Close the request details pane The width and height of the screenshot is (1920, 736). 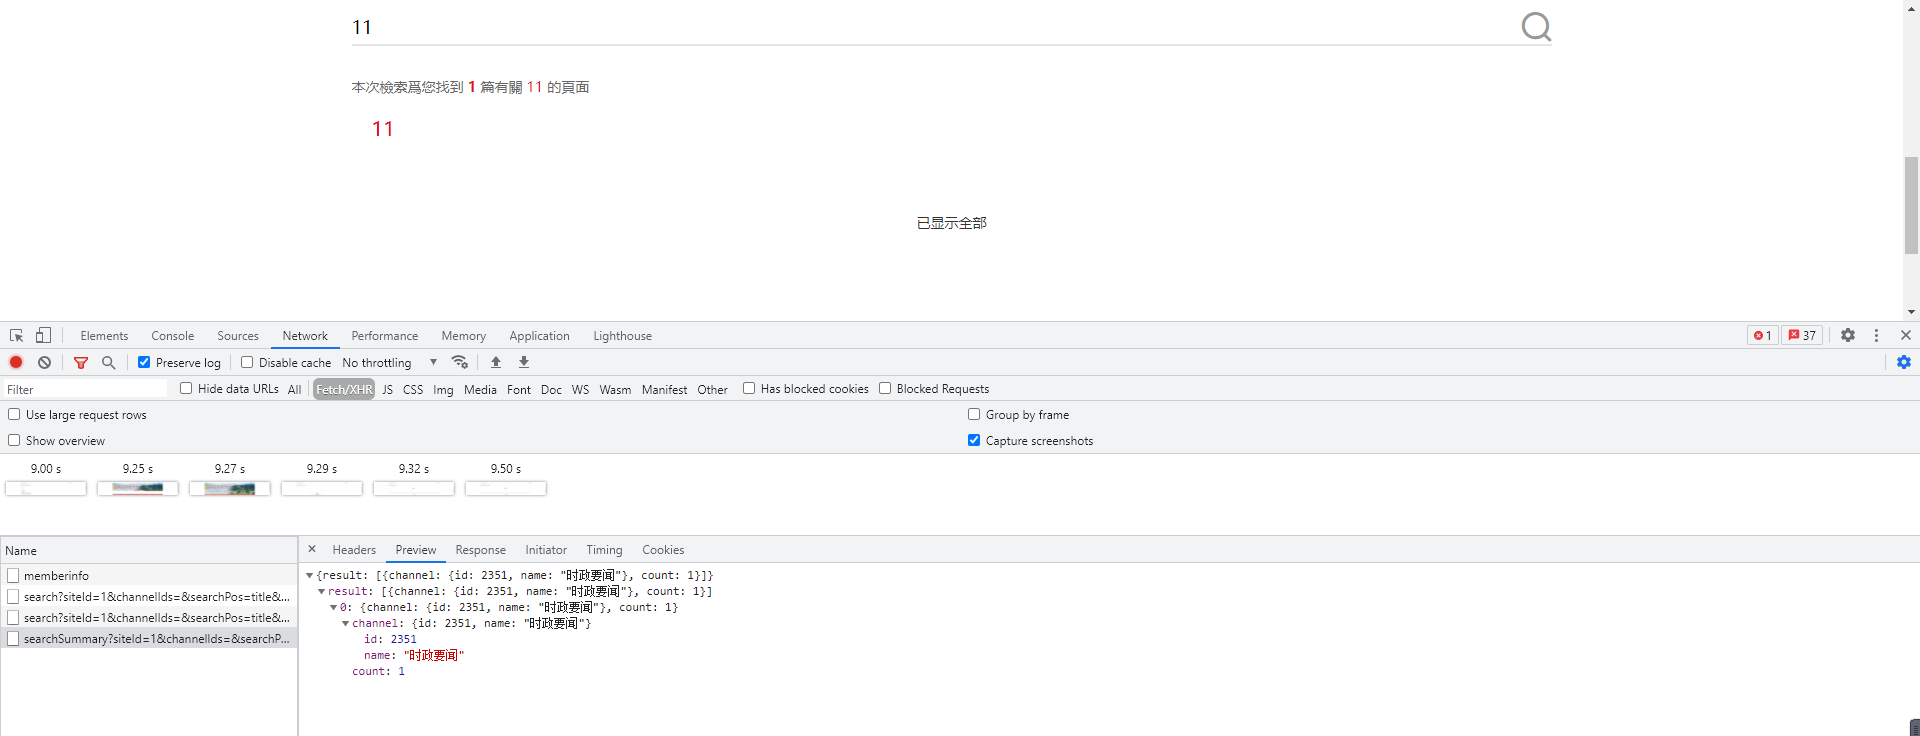[x=312, y=549]
